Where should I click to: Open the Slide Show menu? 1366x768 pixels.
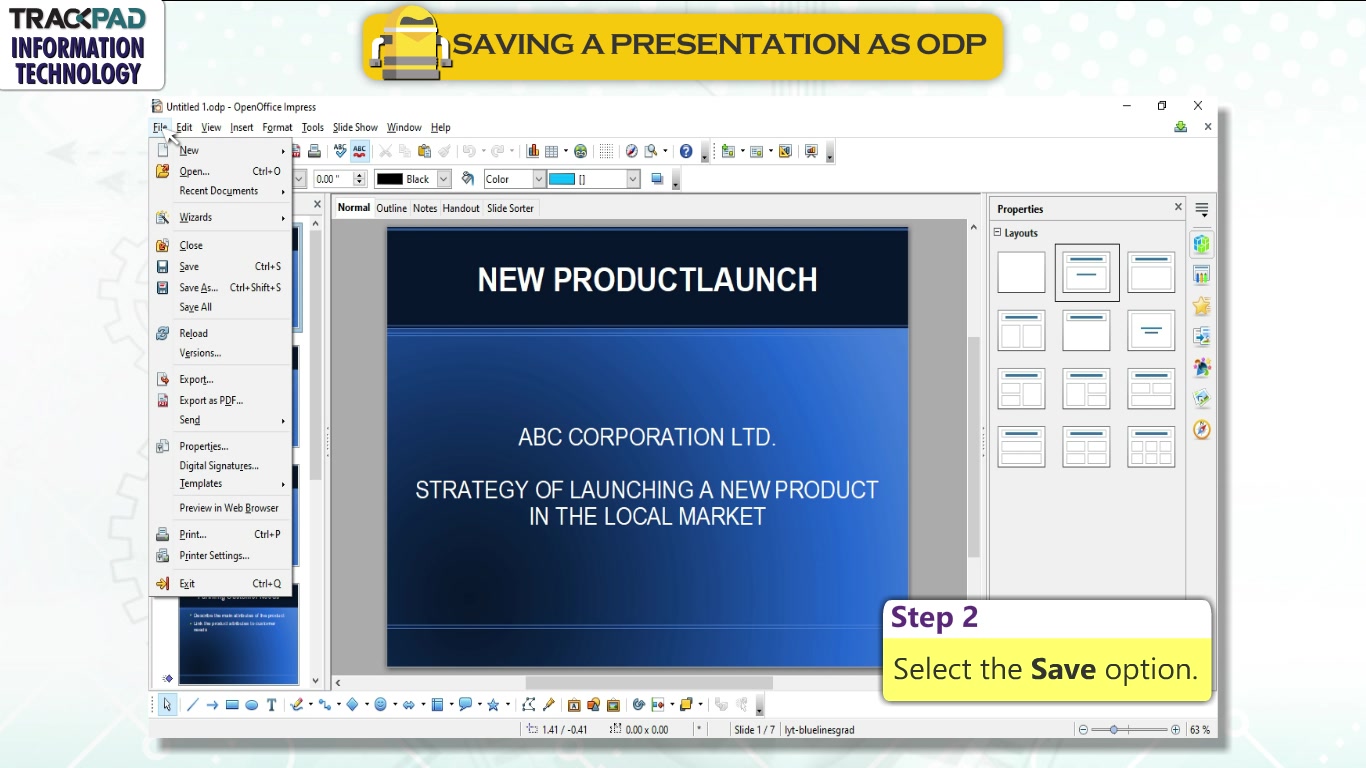[355, 127]
